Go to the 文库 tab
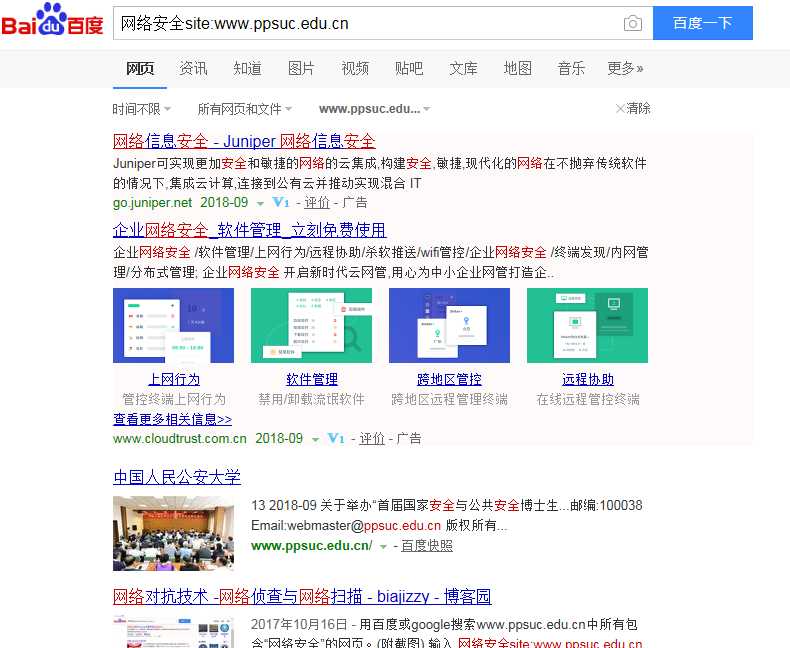The image size is (790, 648). click(x=463, y=69)
